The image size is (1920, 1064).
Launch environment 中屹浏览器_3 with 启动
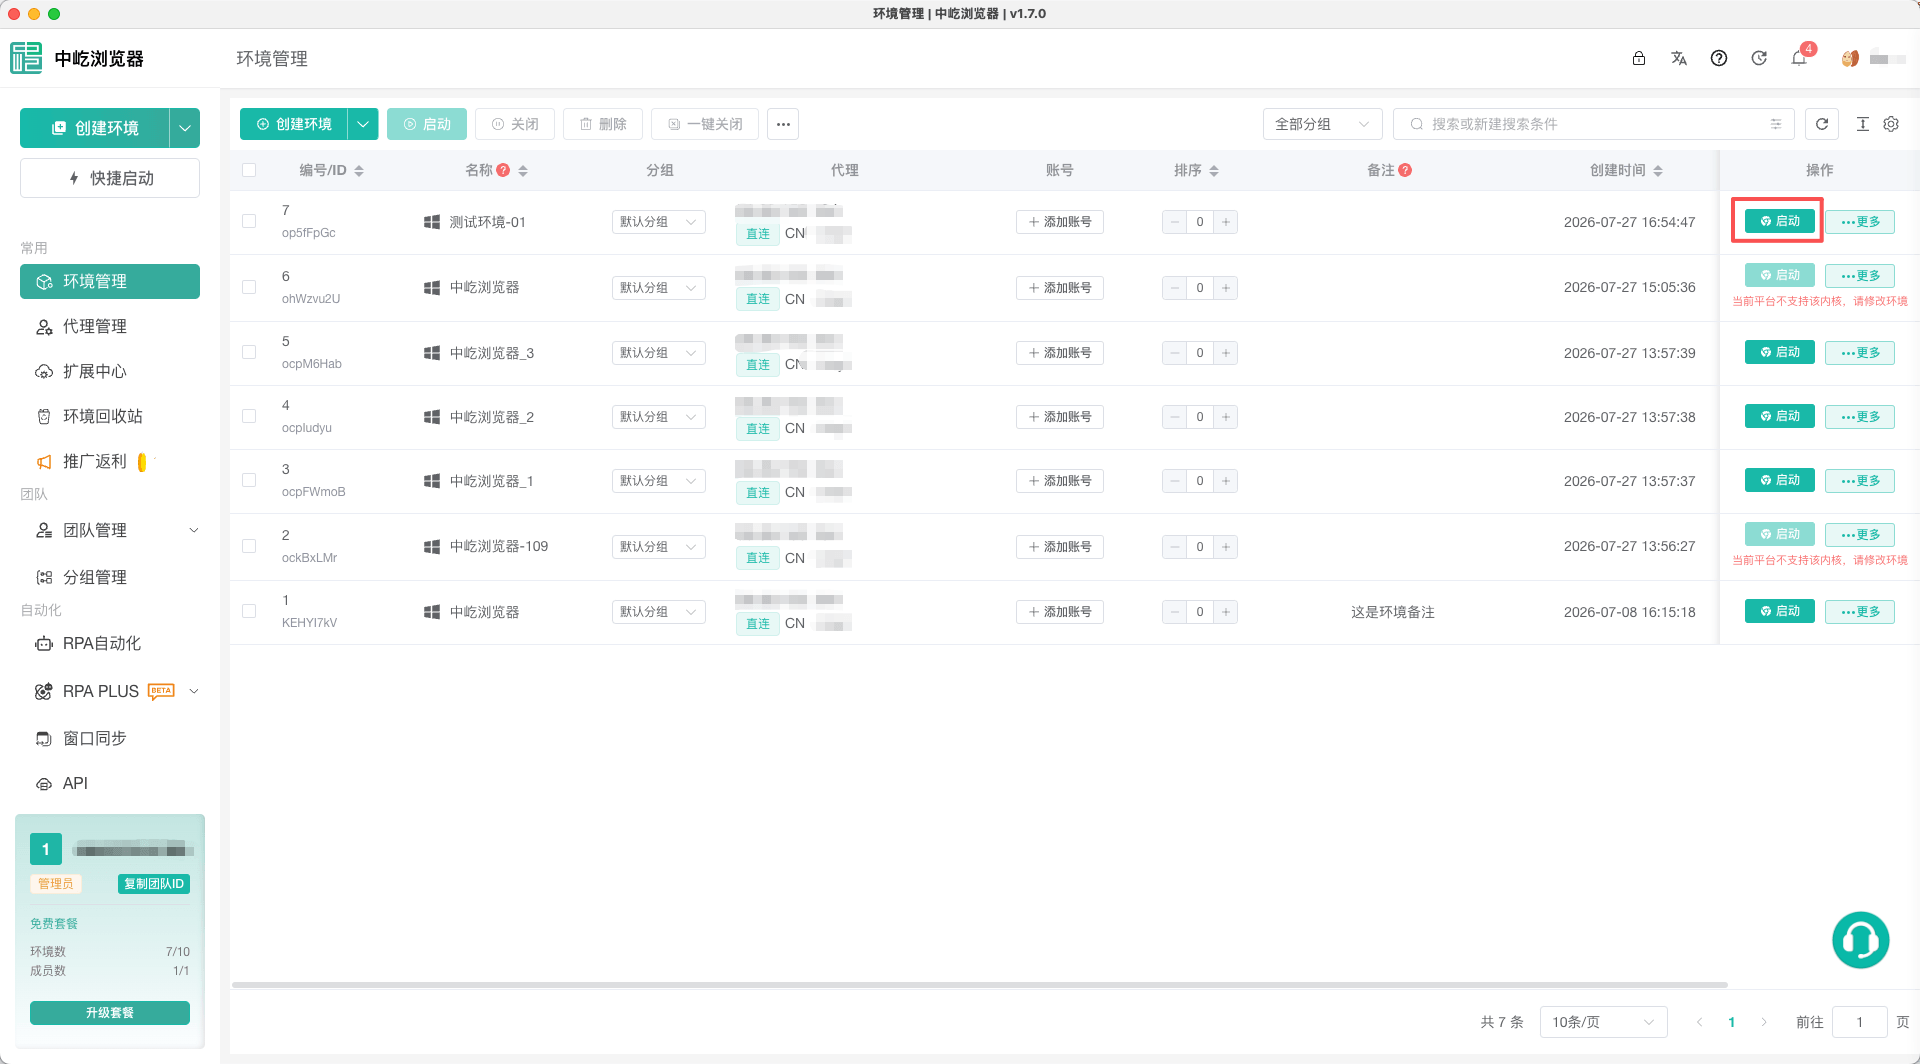tap(1780, 352)
